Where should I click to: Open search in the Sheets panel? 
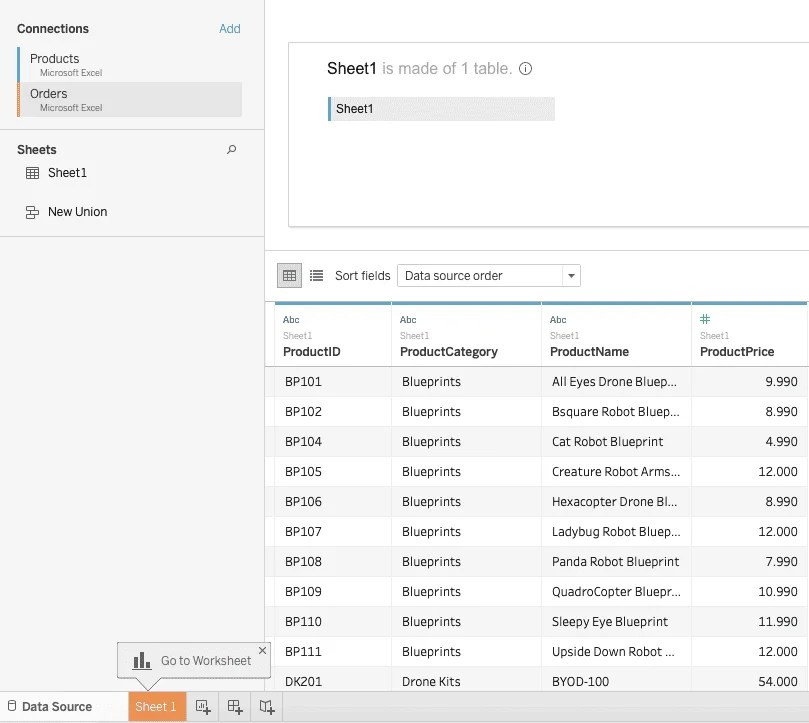(x=231, y=148)
